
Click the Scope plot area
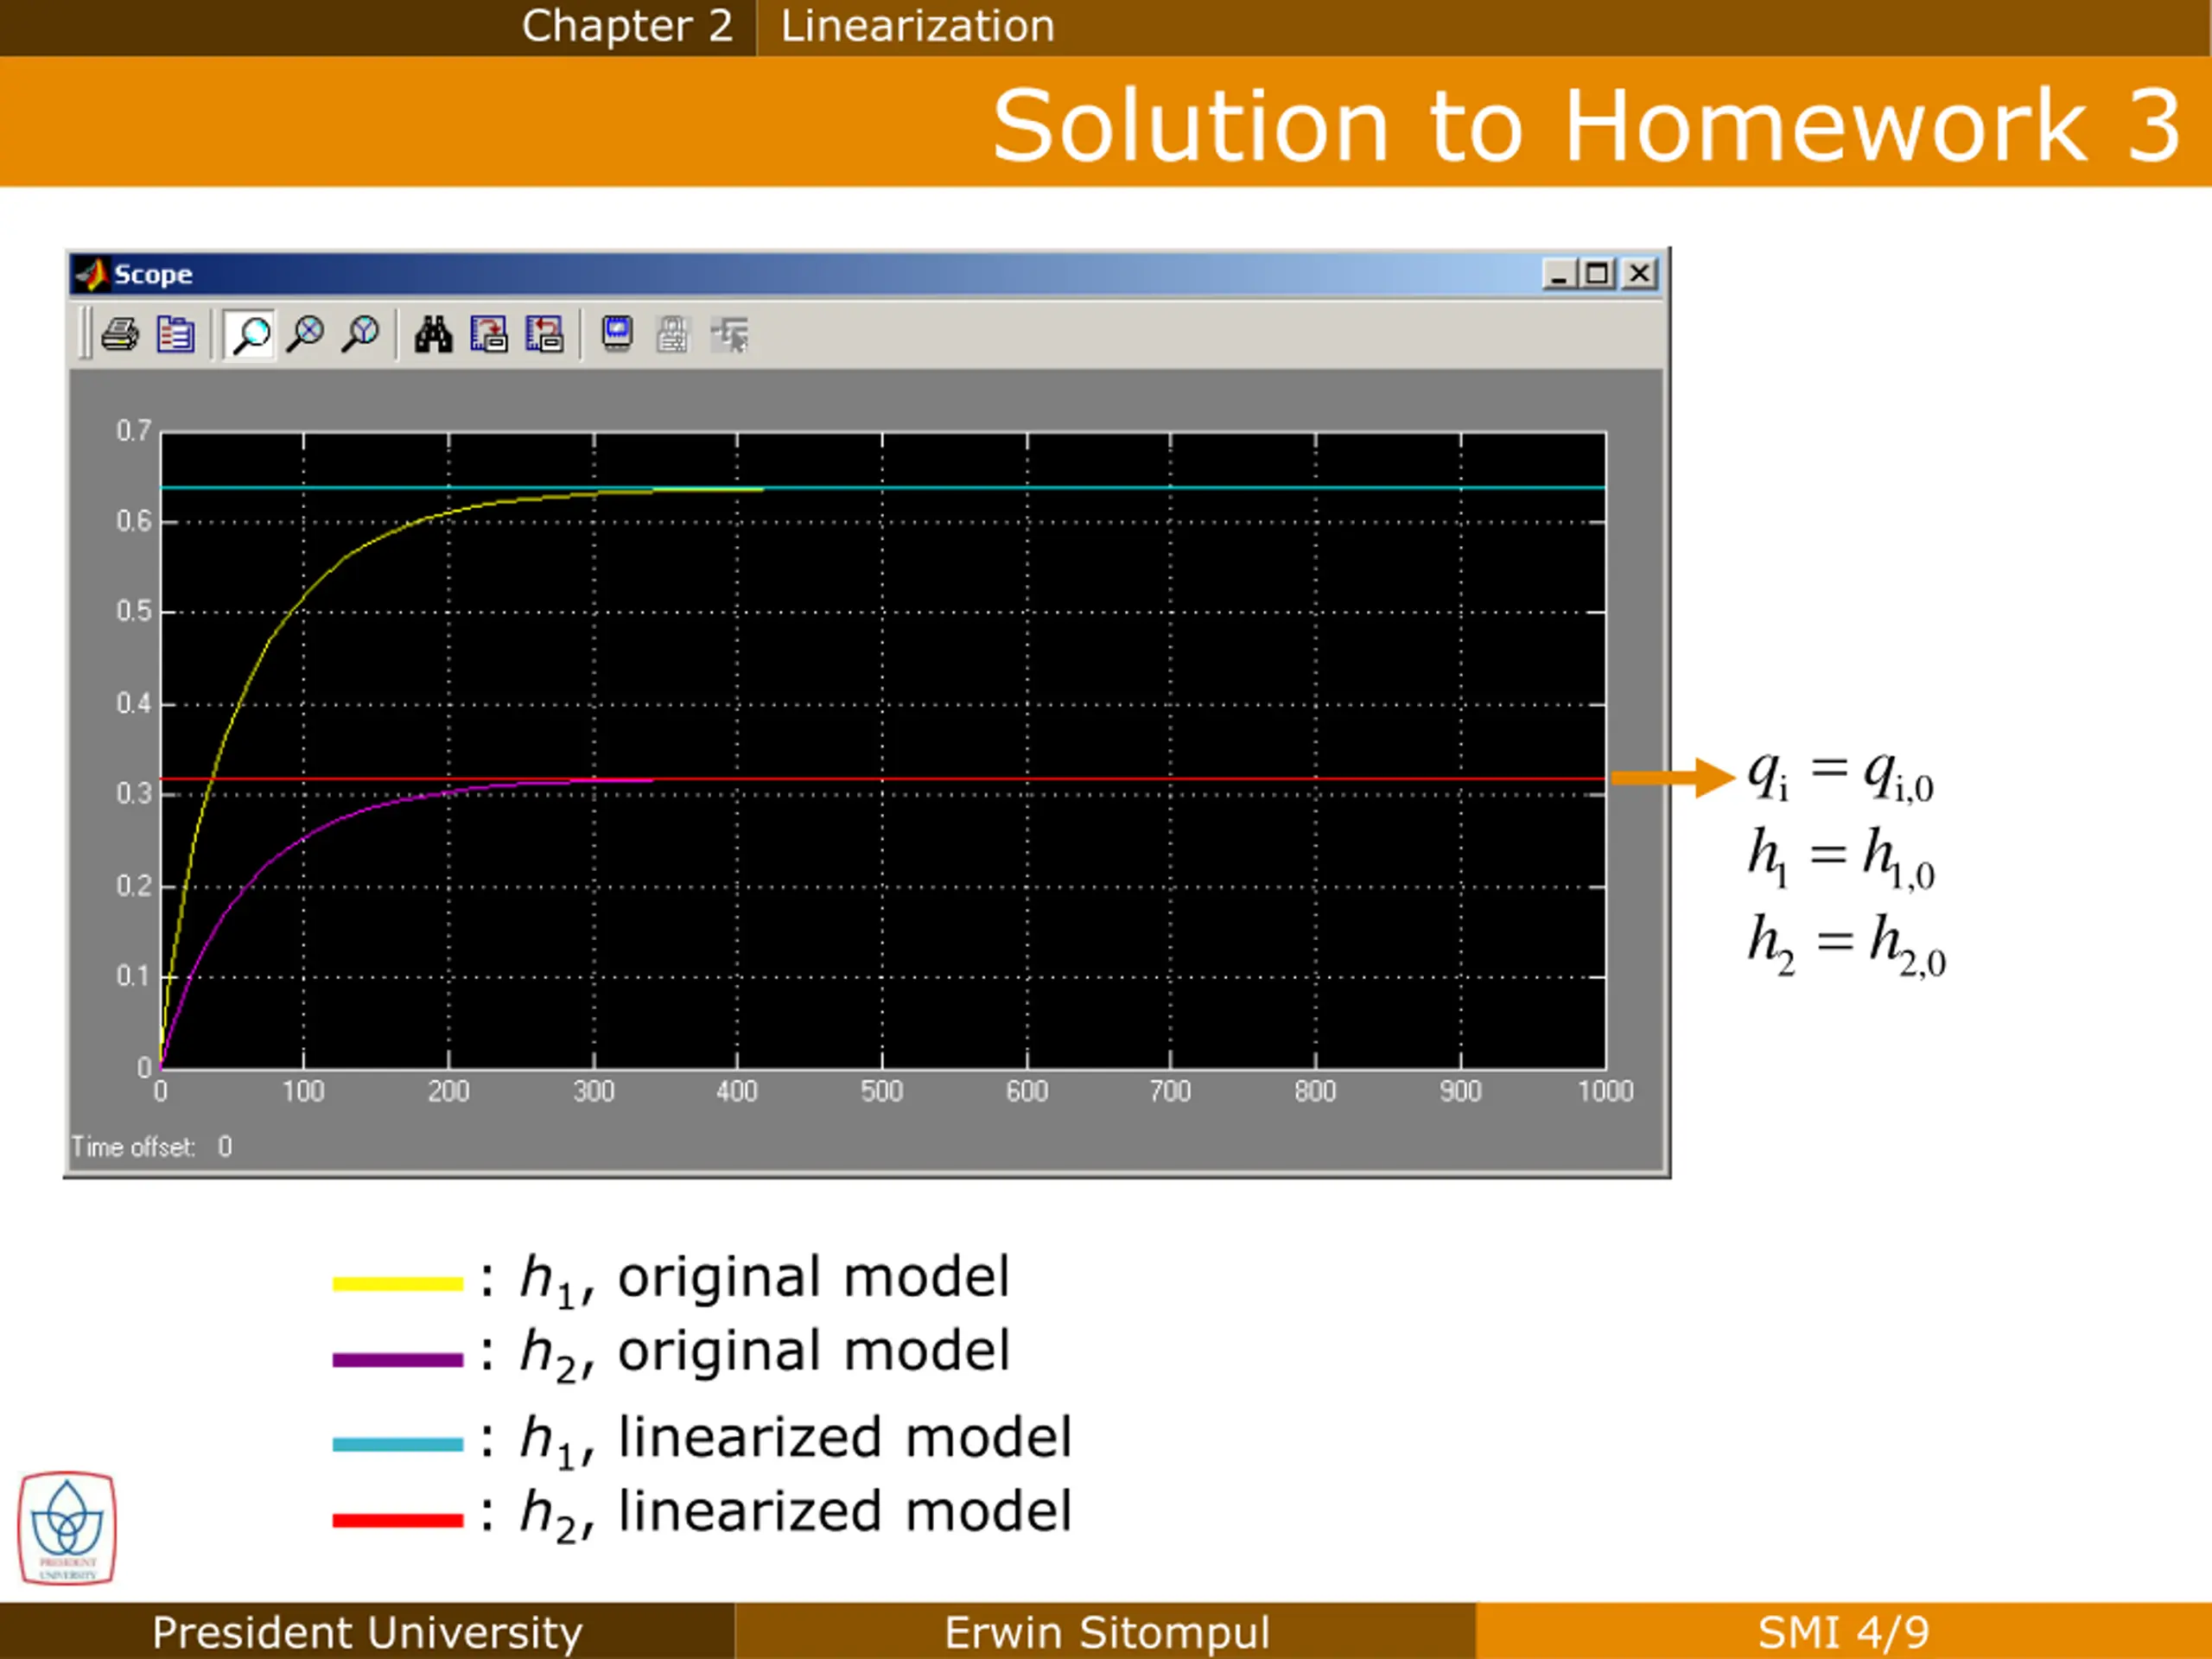882,750
